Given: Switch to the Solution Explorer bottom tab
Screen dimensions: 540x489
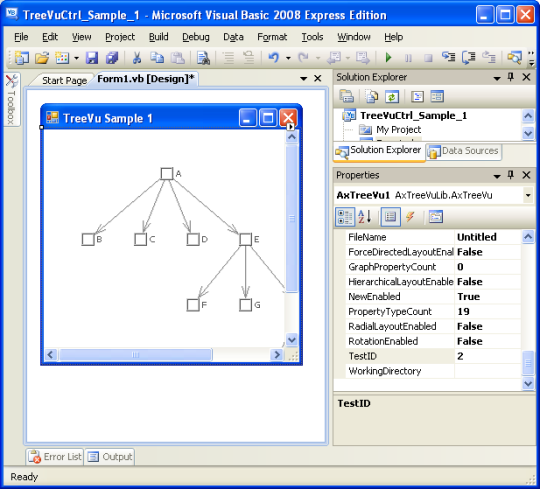Looking at the screenshot, I should [379, 151].
